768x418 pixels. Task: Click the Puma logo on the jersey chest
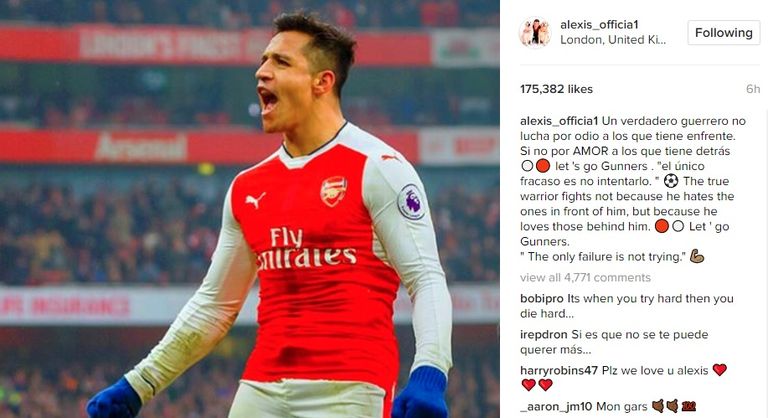[x=256, y=199]
